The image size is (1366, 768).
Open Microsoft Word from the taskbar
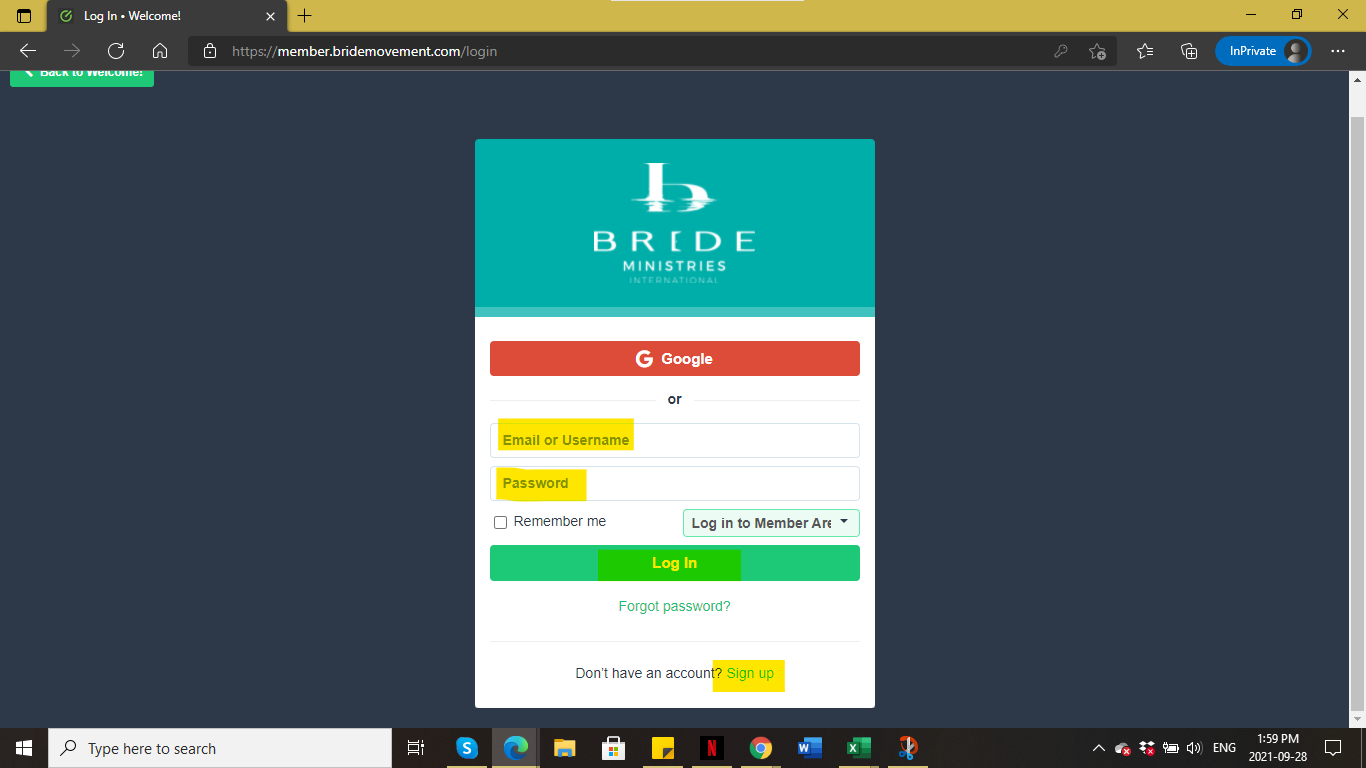[x=810, y=748]
